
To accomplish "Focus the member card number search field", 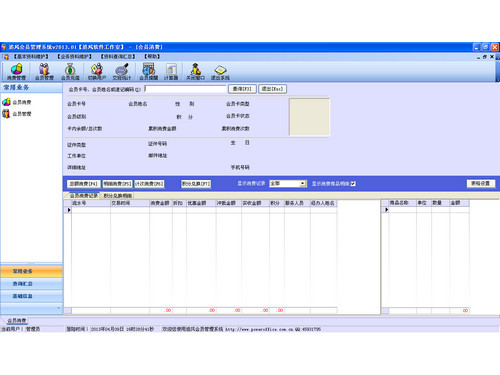I will pyautogui.click(x=185, y=89).
